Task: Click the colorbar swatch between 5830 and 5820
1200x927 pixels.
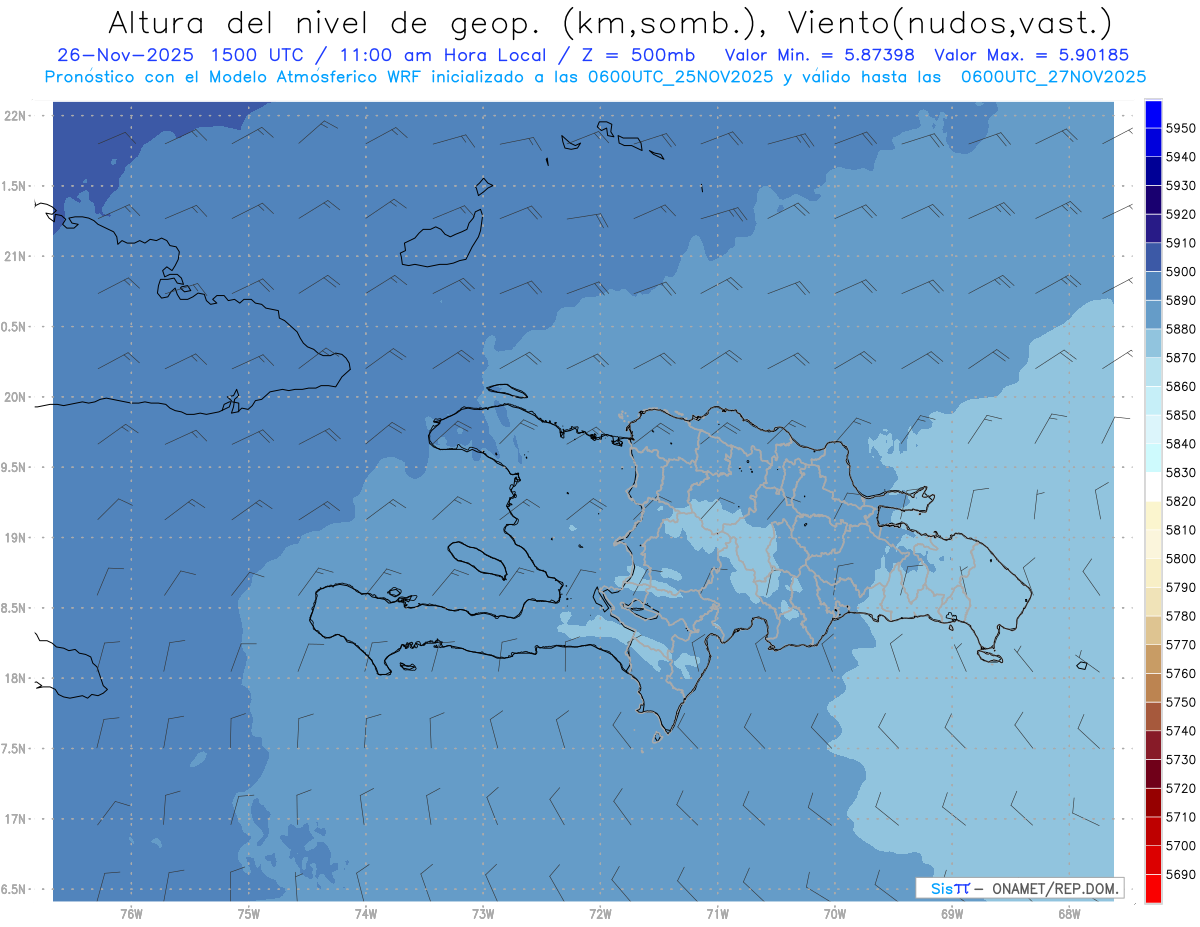Action: click(1153, 487)
